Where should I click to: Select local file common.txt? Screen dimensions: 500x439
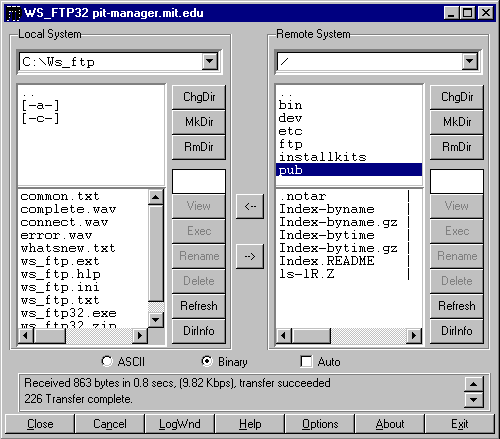click(x=60, y=196)
